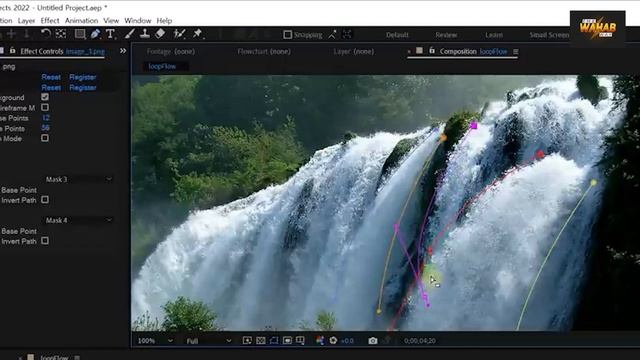The image size is (640, 360).
Task: Open the Show Channel color icon
Action: (x=320, y=340)
